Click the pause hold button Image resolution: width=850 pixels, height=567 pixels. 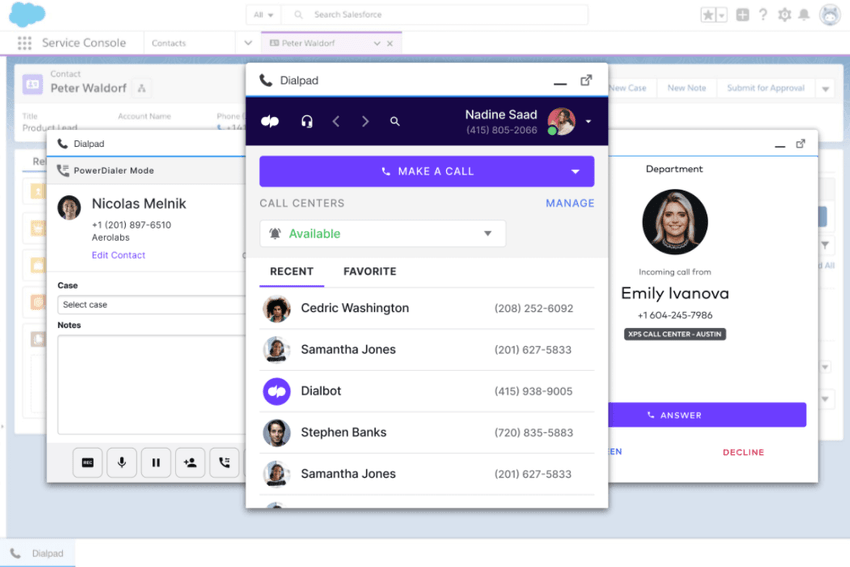point(156,462)
